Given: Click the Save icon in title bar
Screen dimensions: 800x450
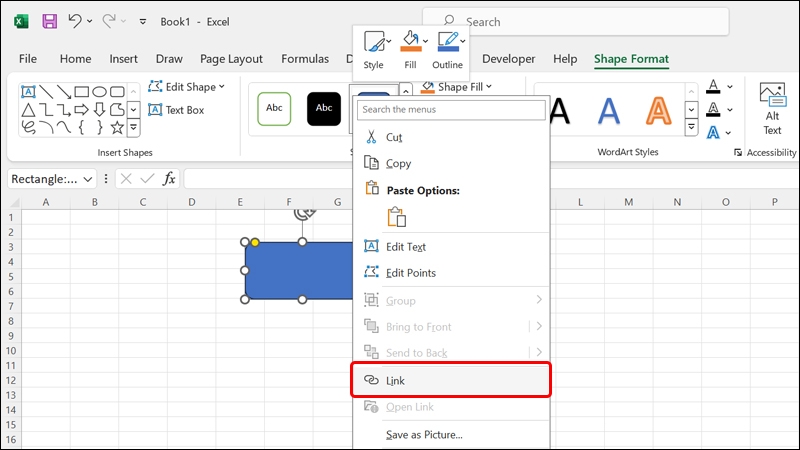Looking at the screenshot, I should pos(49,21).
